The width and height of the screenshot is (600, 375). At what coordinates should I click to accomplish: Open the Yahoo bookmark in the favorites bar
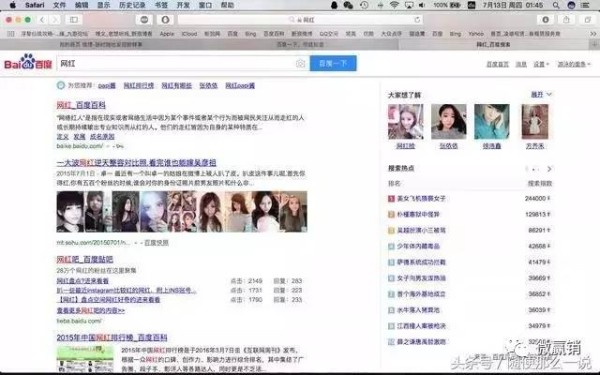(x=476, y=34)
